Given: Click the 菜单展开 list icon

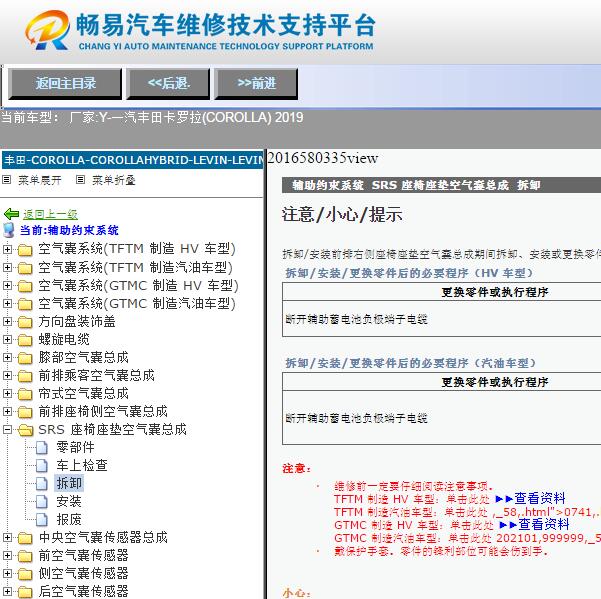Looking at the screenshot, I should point(7,179).
